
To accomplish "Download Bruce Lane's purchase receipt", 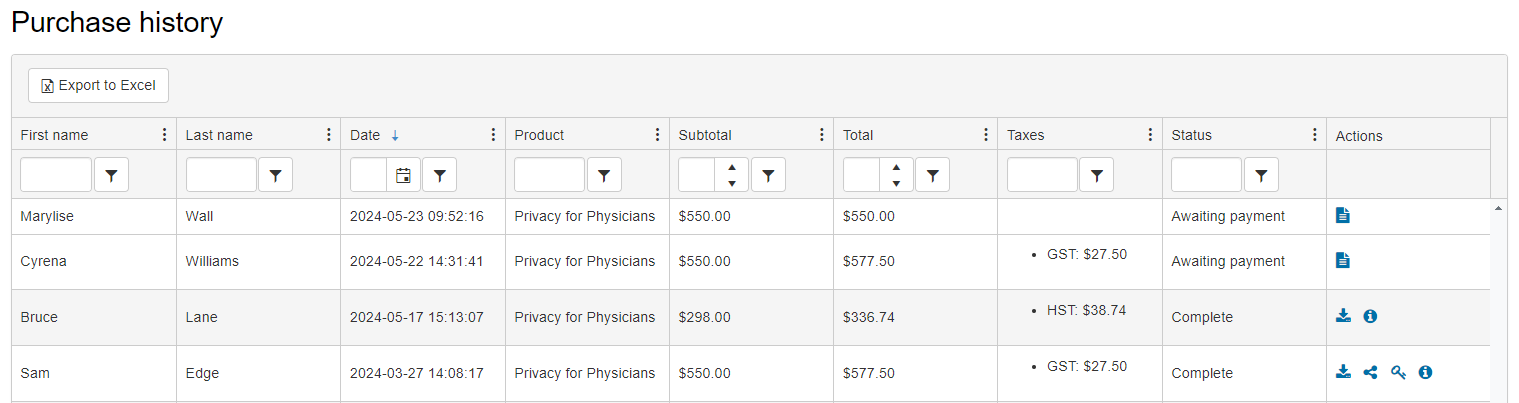I will tap(1343, 316).
